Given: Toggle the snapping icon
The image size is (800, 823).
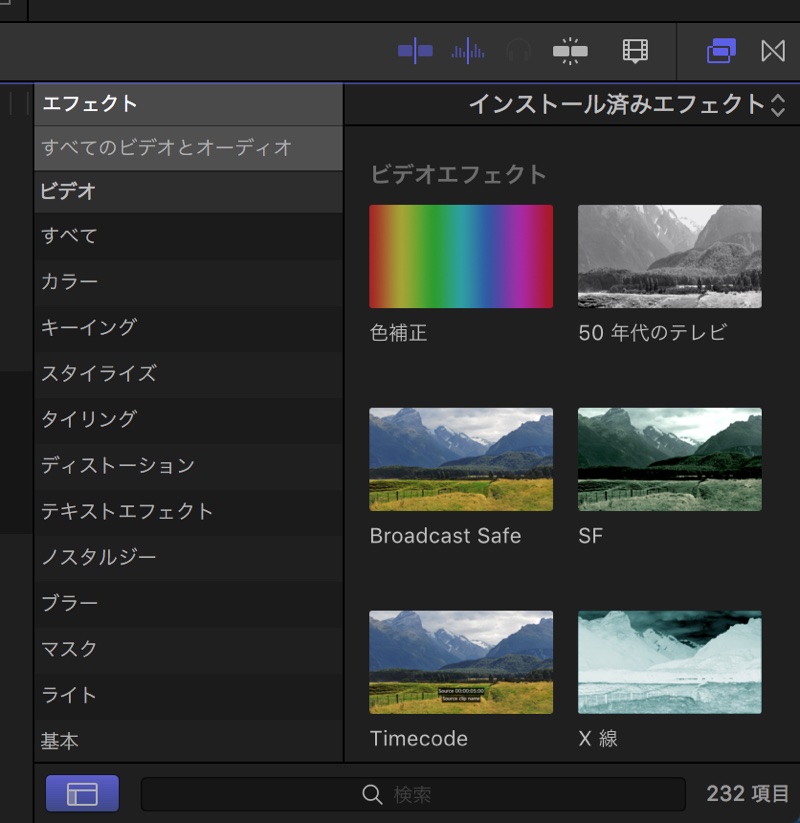Looking at the screenshot, I should (x=570, y=50).
